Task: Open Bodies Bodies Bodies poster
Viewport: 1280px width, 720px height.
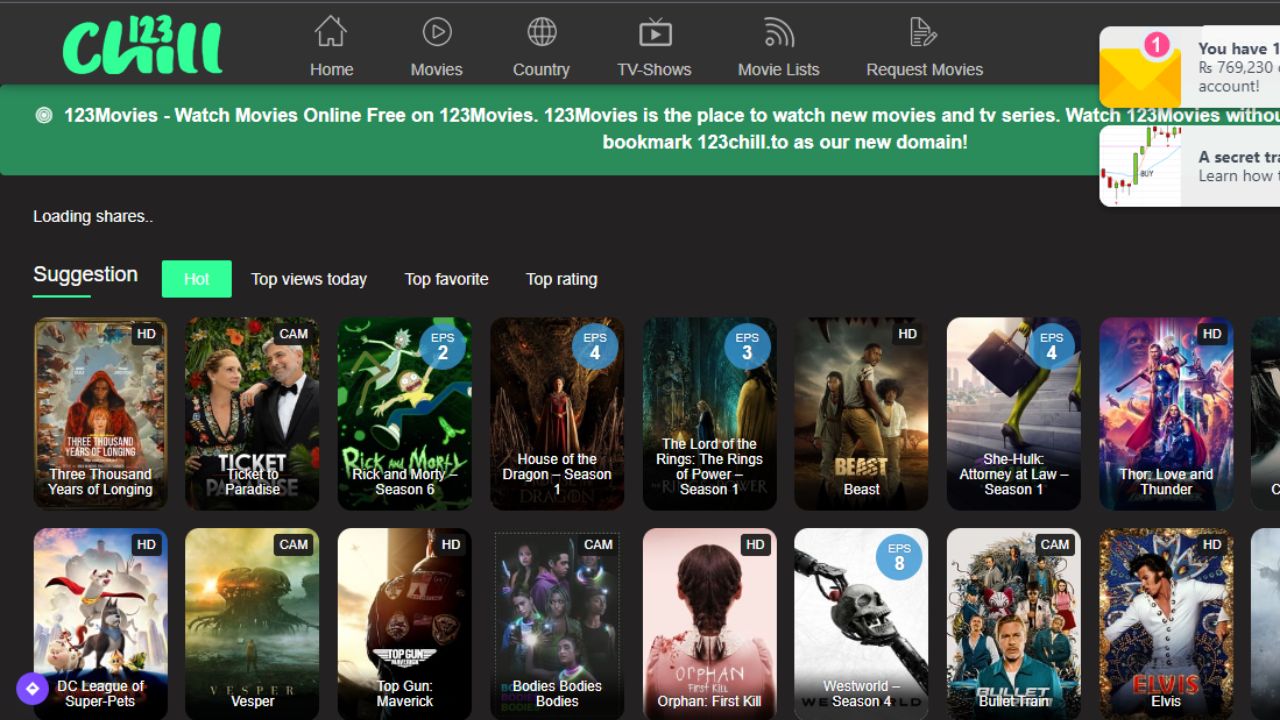Action: click(557, 623)
